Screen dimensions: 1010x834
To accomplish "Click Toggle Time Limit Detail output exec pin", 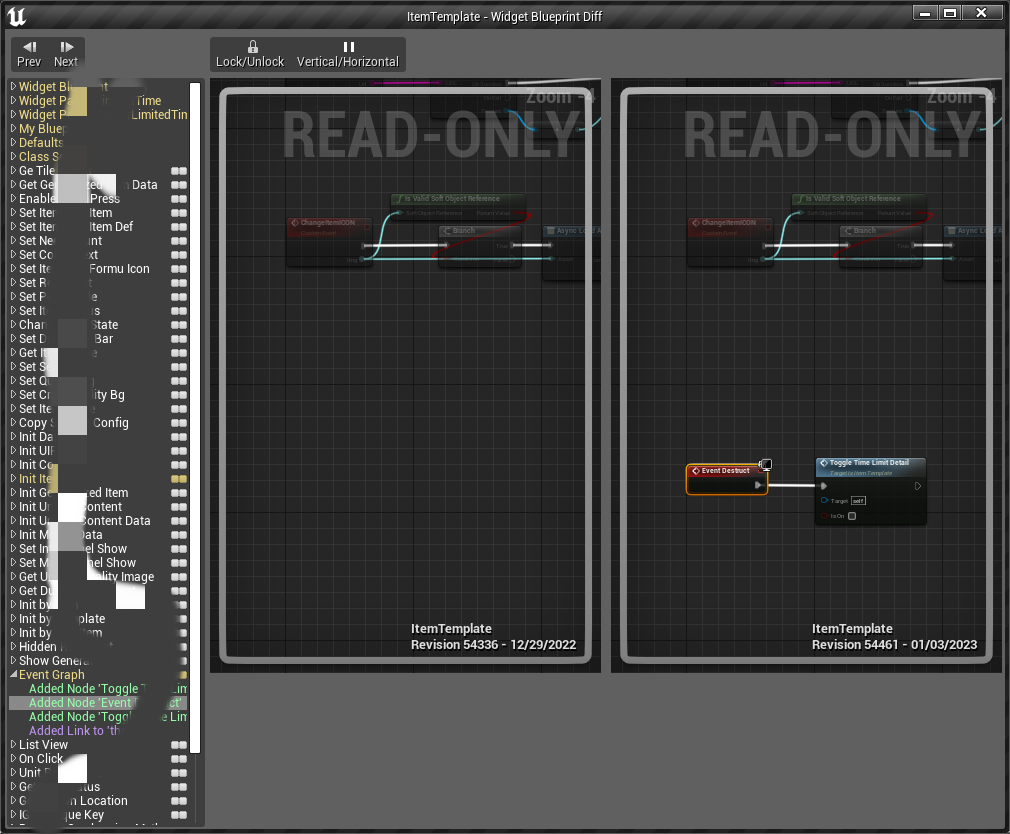I will pos(917,486).
